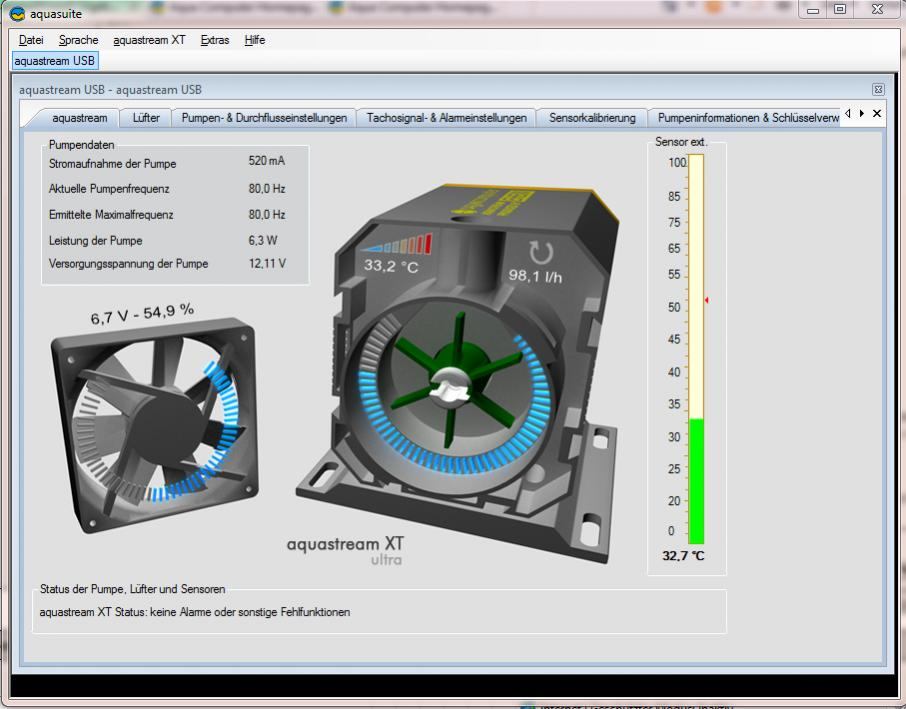Click the 32,7 °C sensor reading

pyautogui.click(x=684, y=556)
